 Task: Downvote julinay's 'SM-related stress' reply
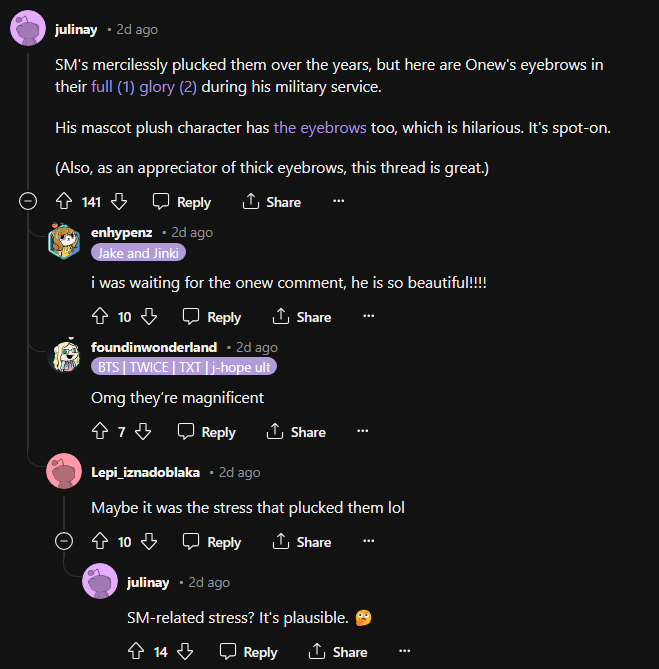point(185,652)
